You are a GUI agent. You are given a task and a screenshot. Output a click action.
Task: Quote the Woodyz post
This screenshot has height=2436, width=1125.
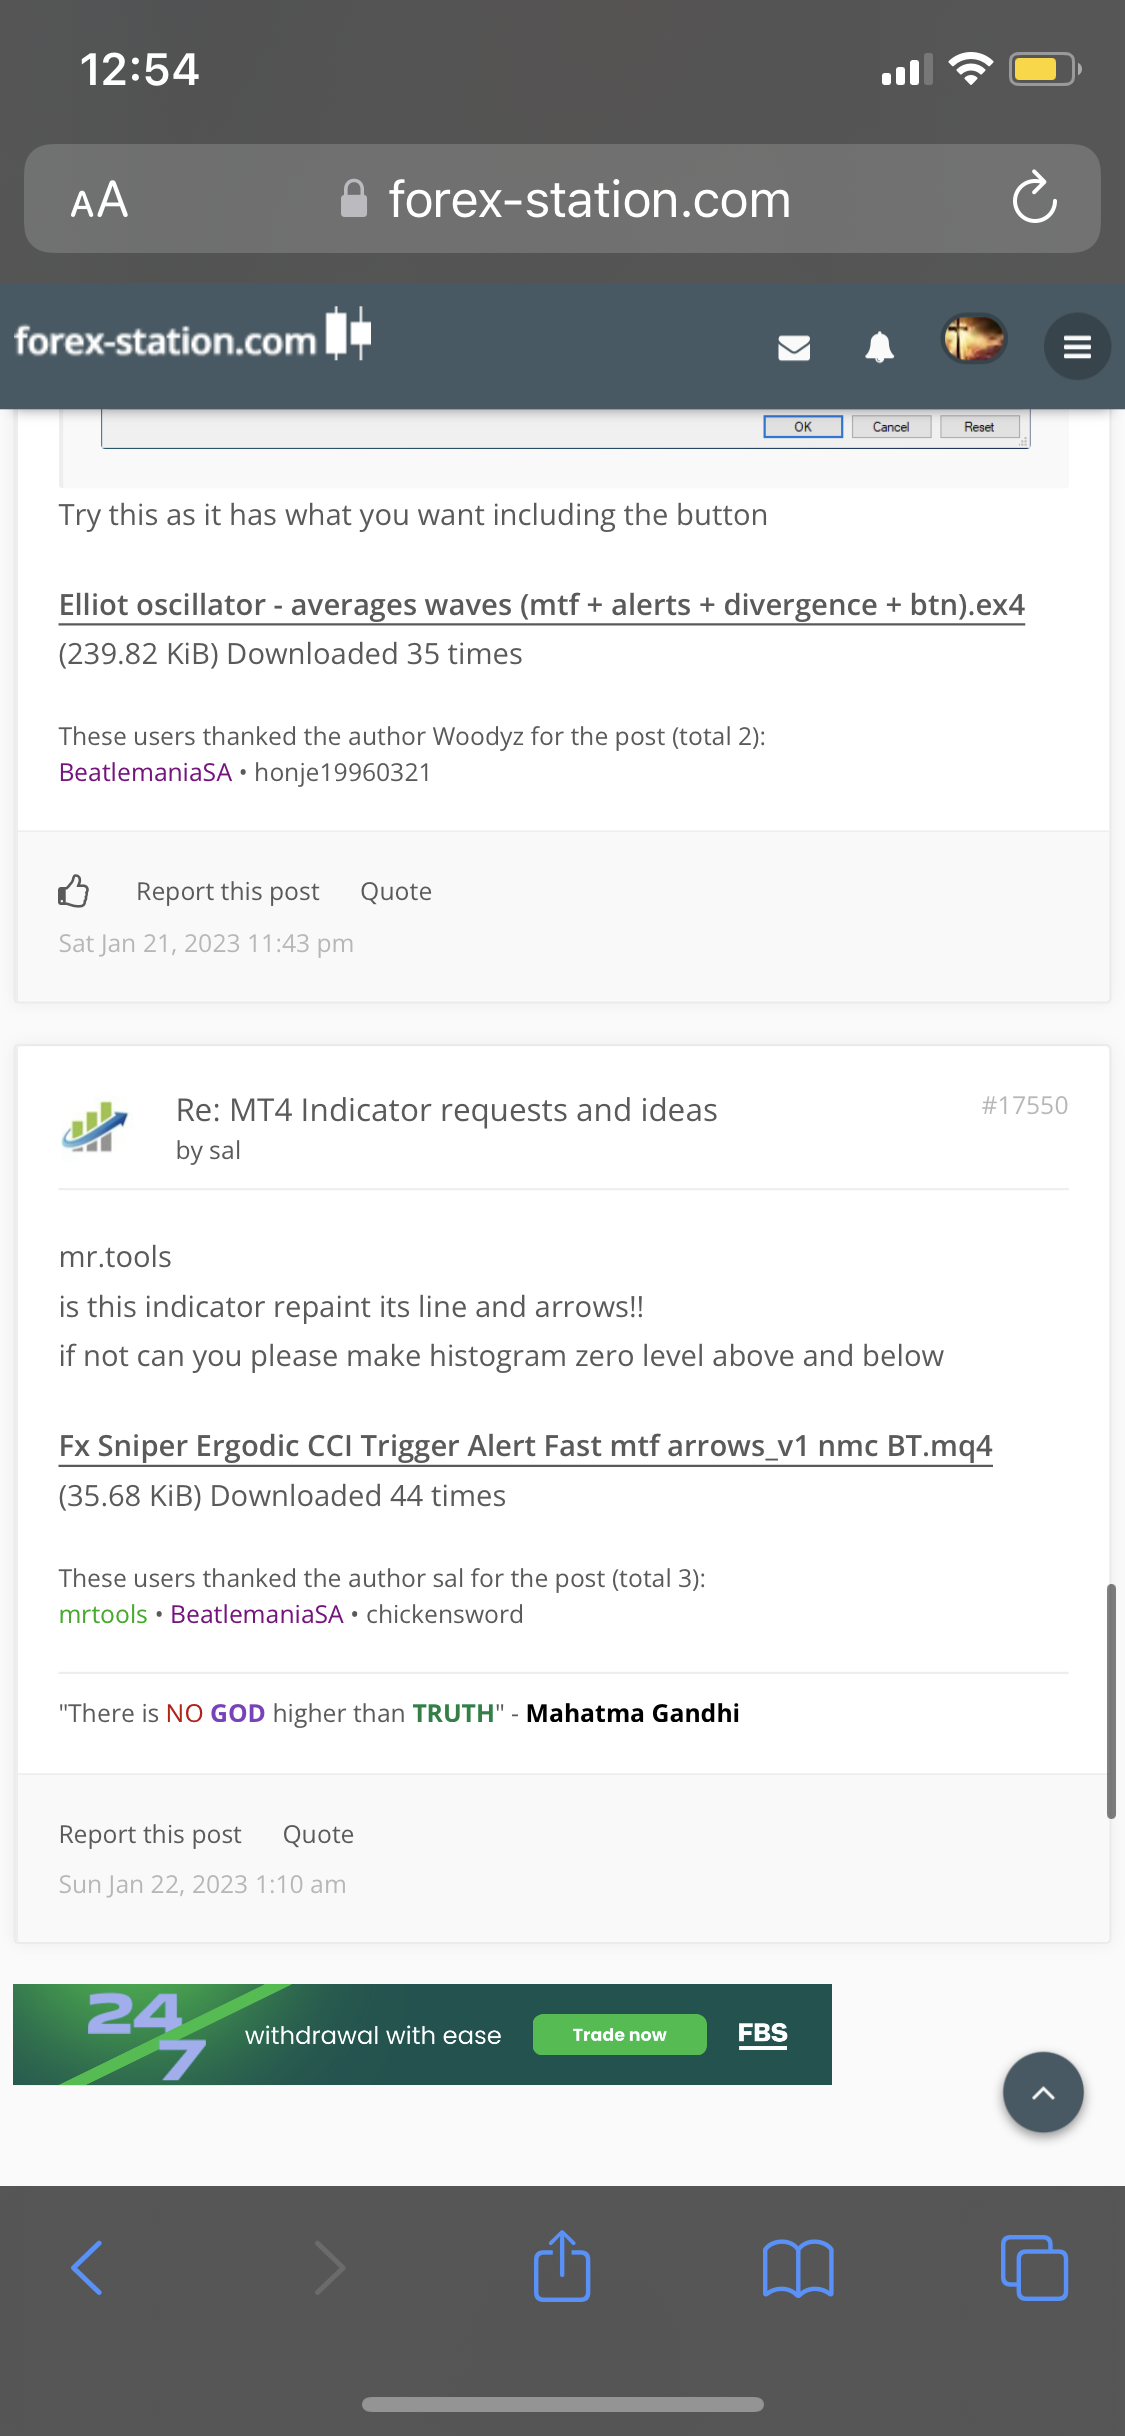(x=396, y=891)
